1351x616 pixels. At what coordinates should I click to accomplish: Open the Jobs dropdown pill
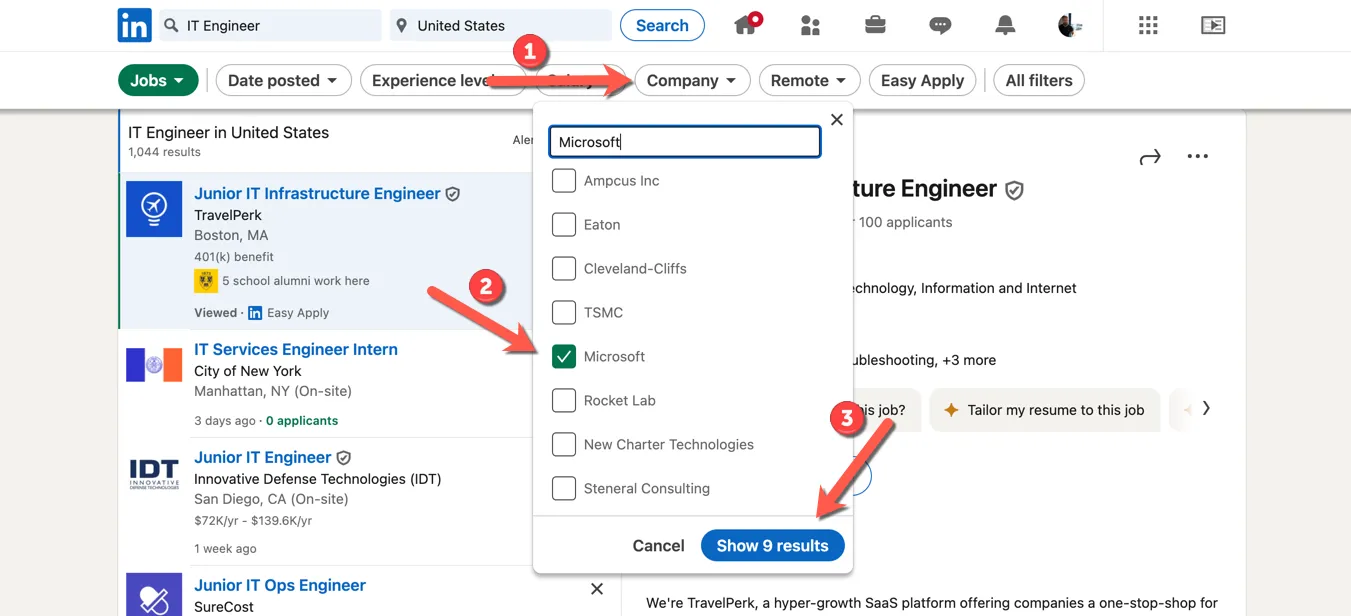tap(158, 80)
